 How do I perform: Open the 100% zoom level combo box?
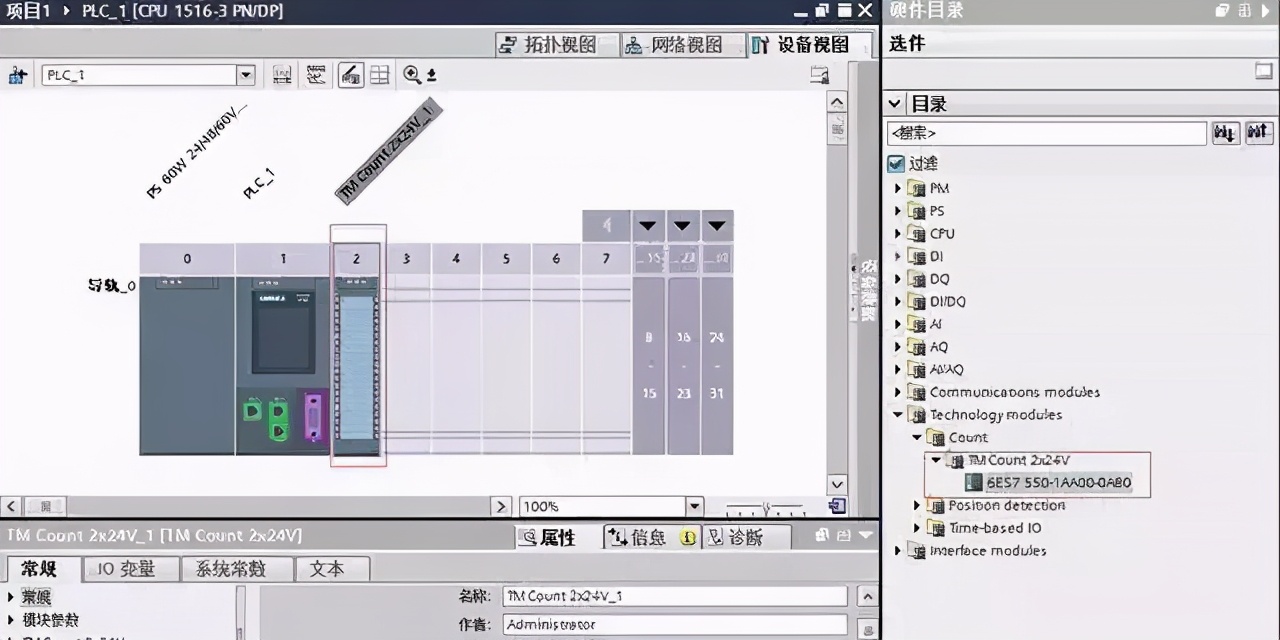click(x=694, y=506)
